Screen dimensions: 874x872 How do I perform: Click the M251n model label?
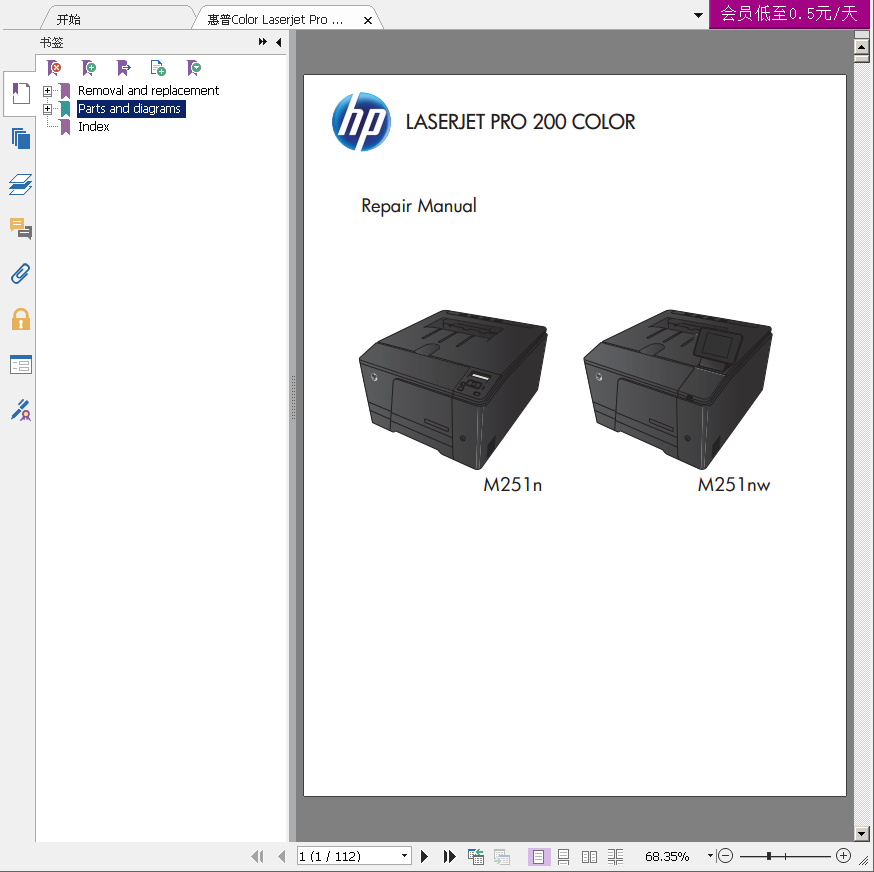(512, 485)
